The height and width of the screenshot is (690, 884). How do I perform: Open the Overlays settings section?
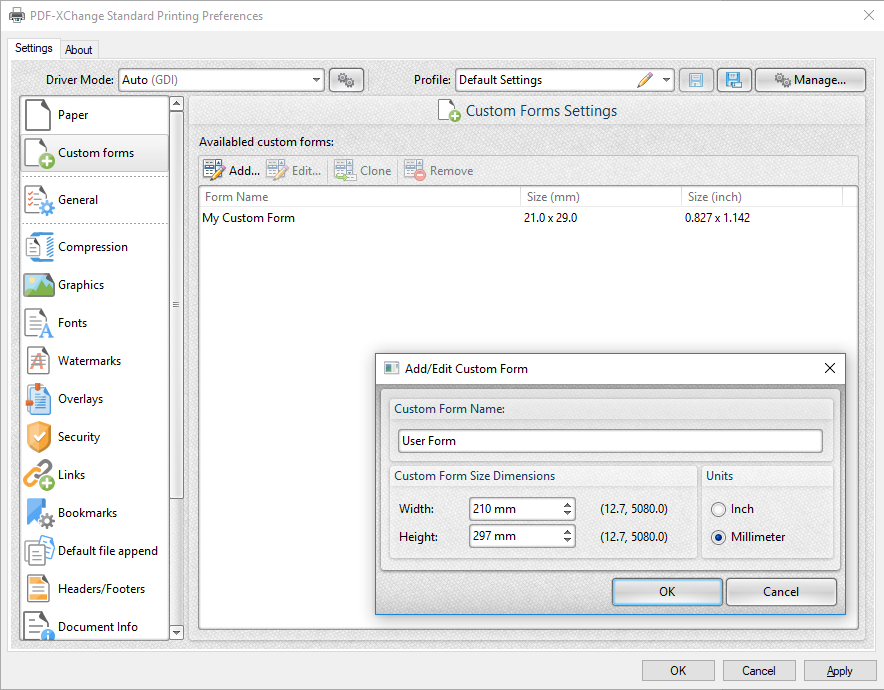94,399
